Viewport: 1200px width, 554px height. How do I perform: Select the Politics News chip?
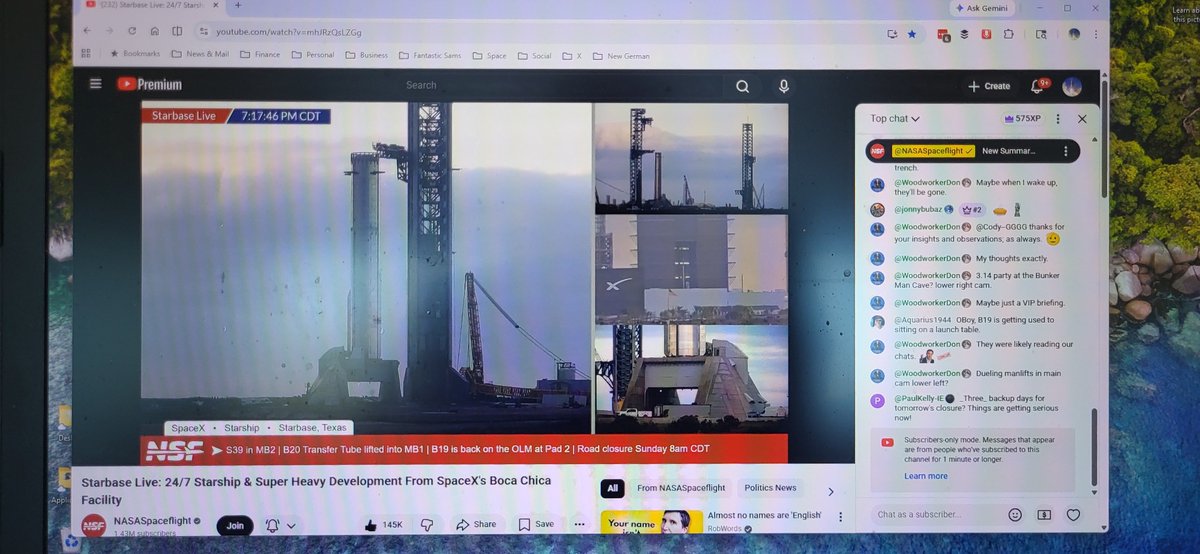tap(770, 488)
